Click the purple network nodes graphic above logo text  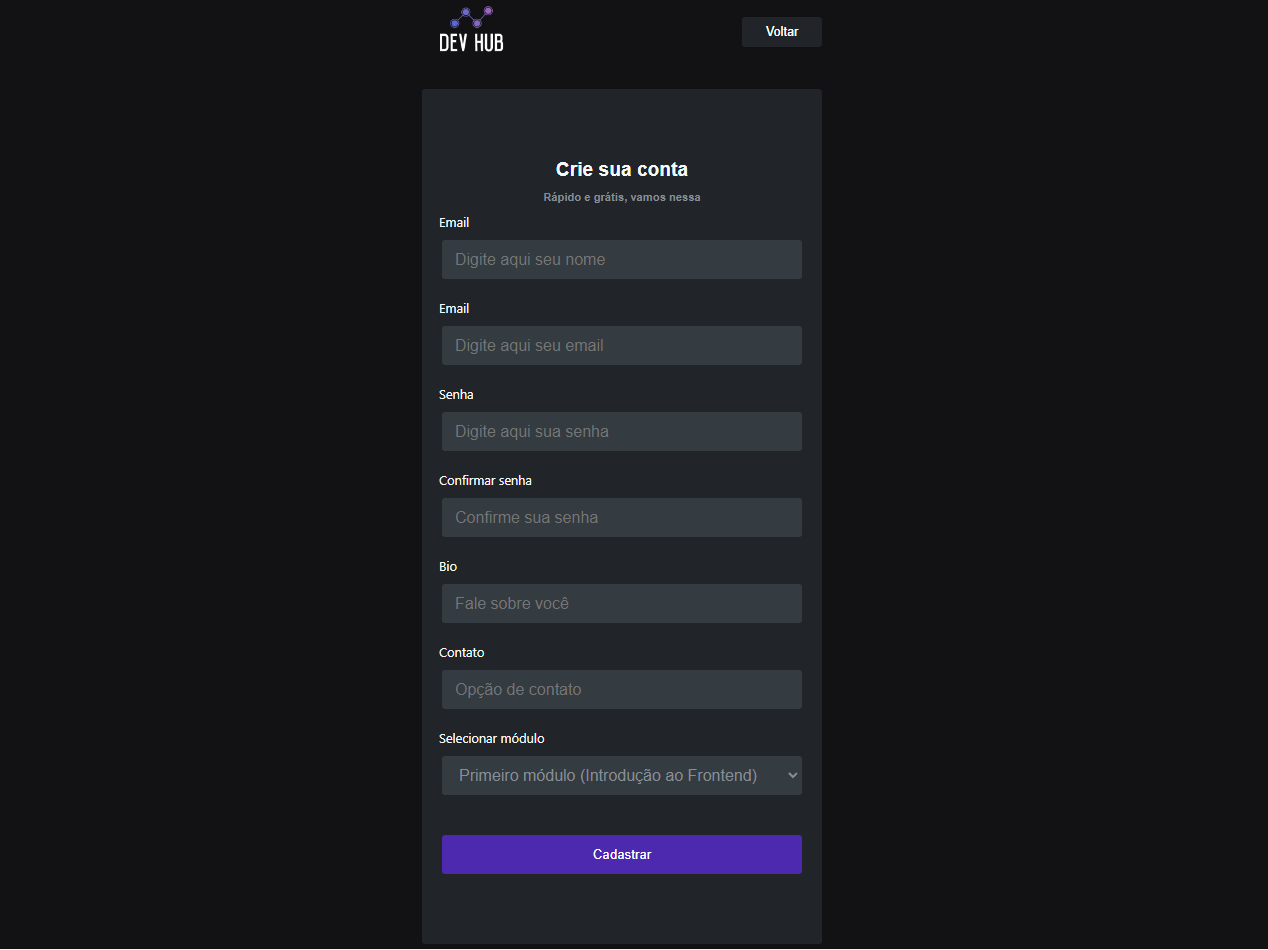point(470,17)
